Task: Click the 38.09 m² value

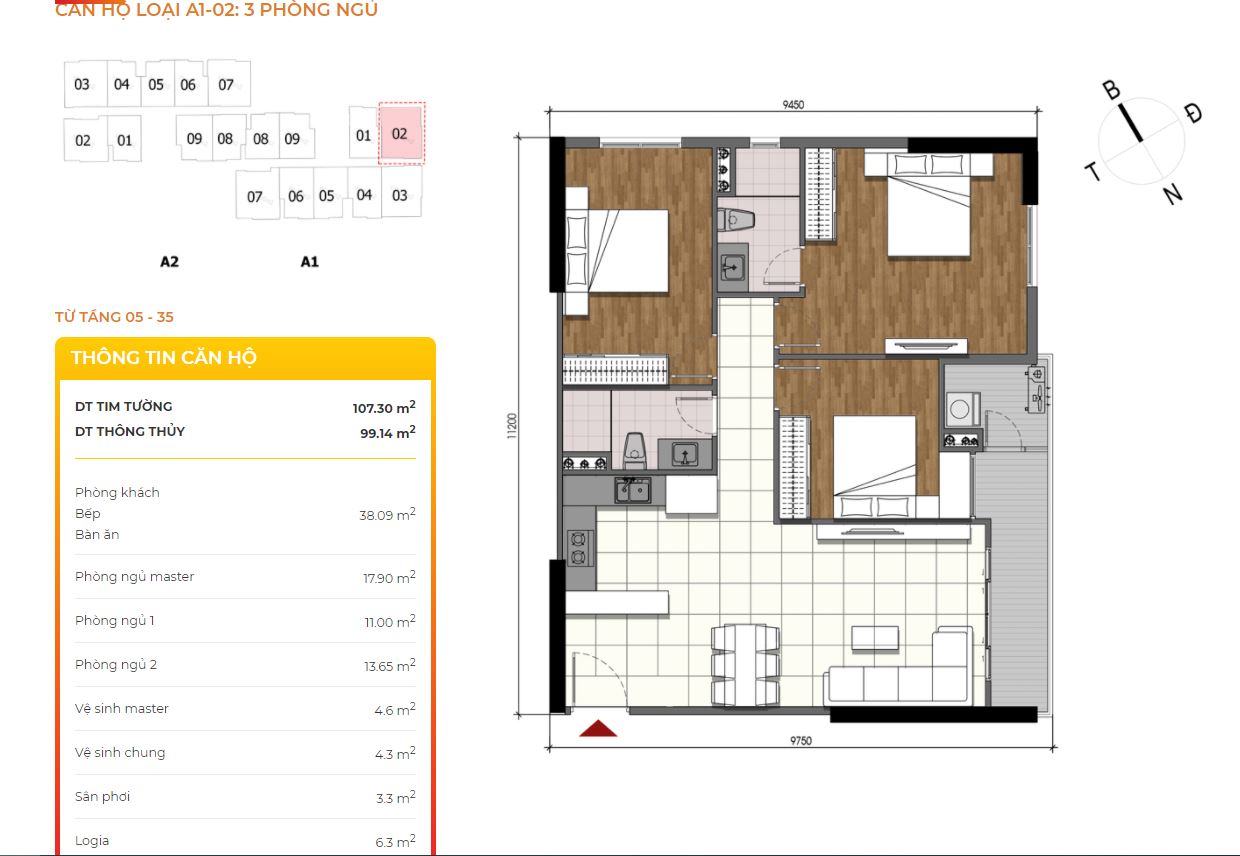Action: click(387, 515)
